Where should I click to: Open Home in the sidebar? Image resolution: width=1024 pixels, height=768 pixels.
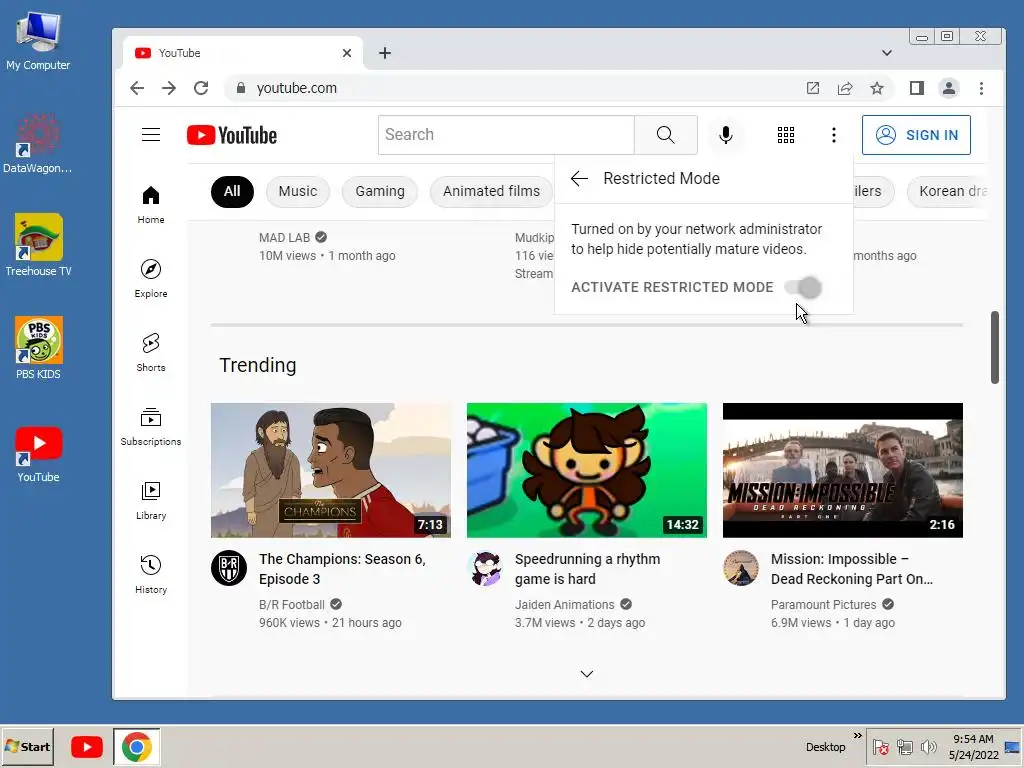pos(151,205)
